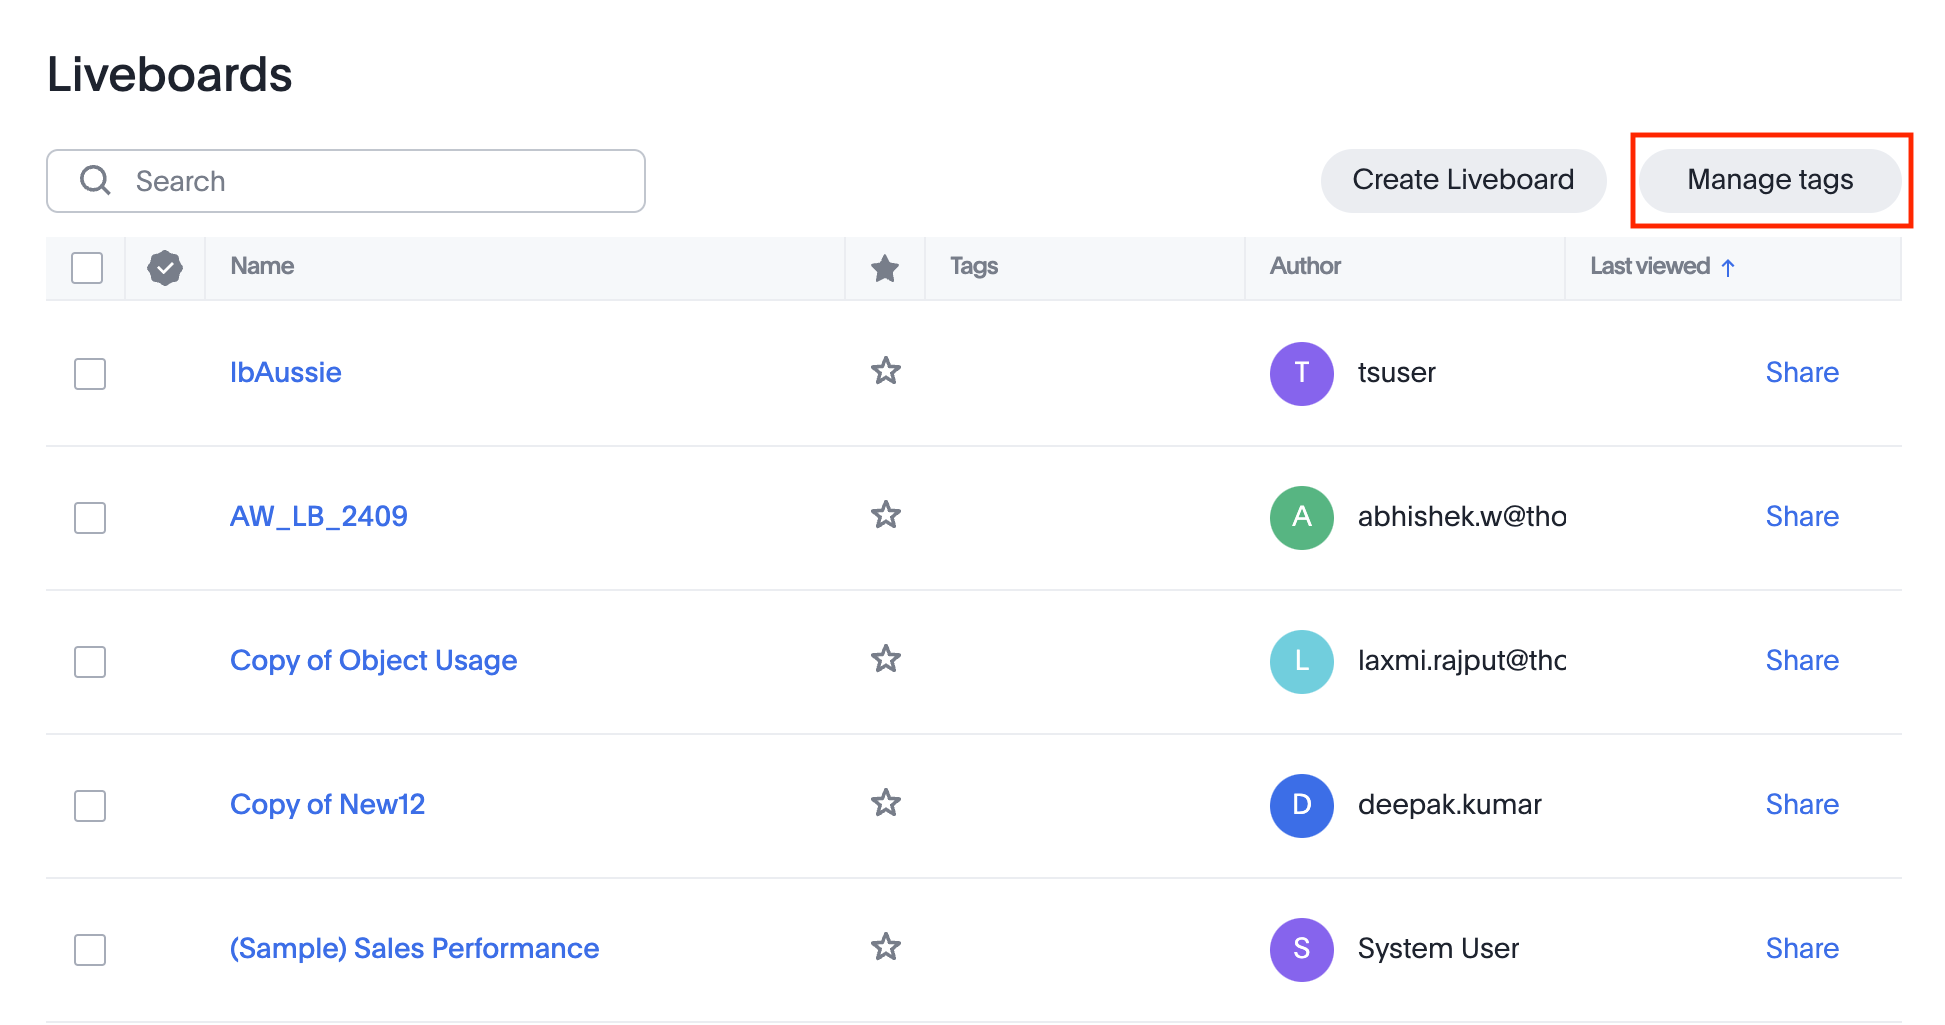1945x1025 pixels.
Task: Click the favorites star column header
Action: tap(884, 267)
